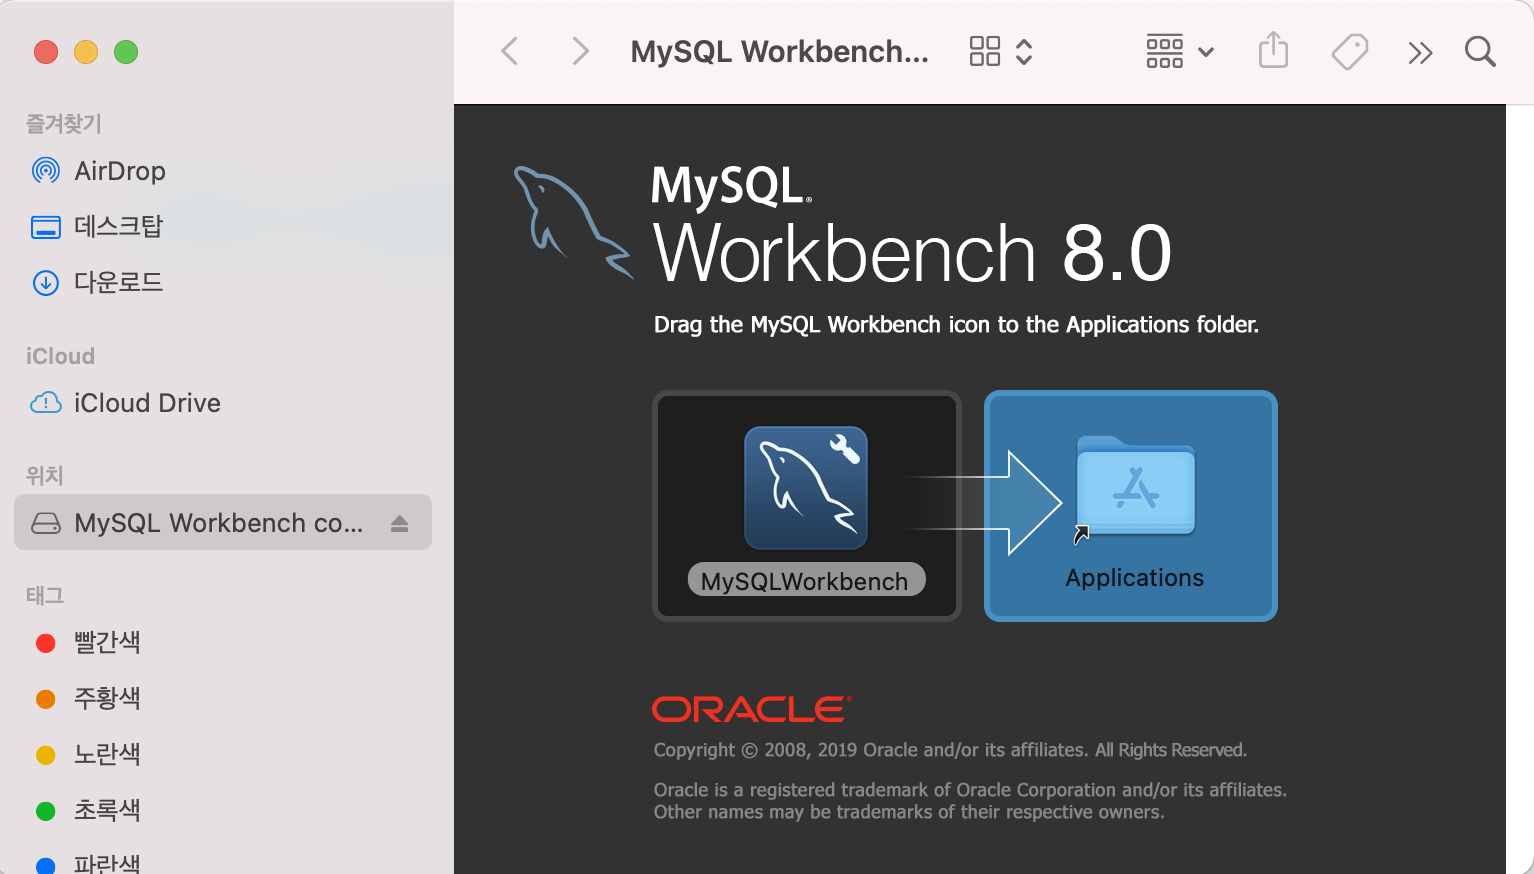Viewport: 1534px width, 874px height.
Task: Click the 데스크탑 desktop icon
Action: 46,227
